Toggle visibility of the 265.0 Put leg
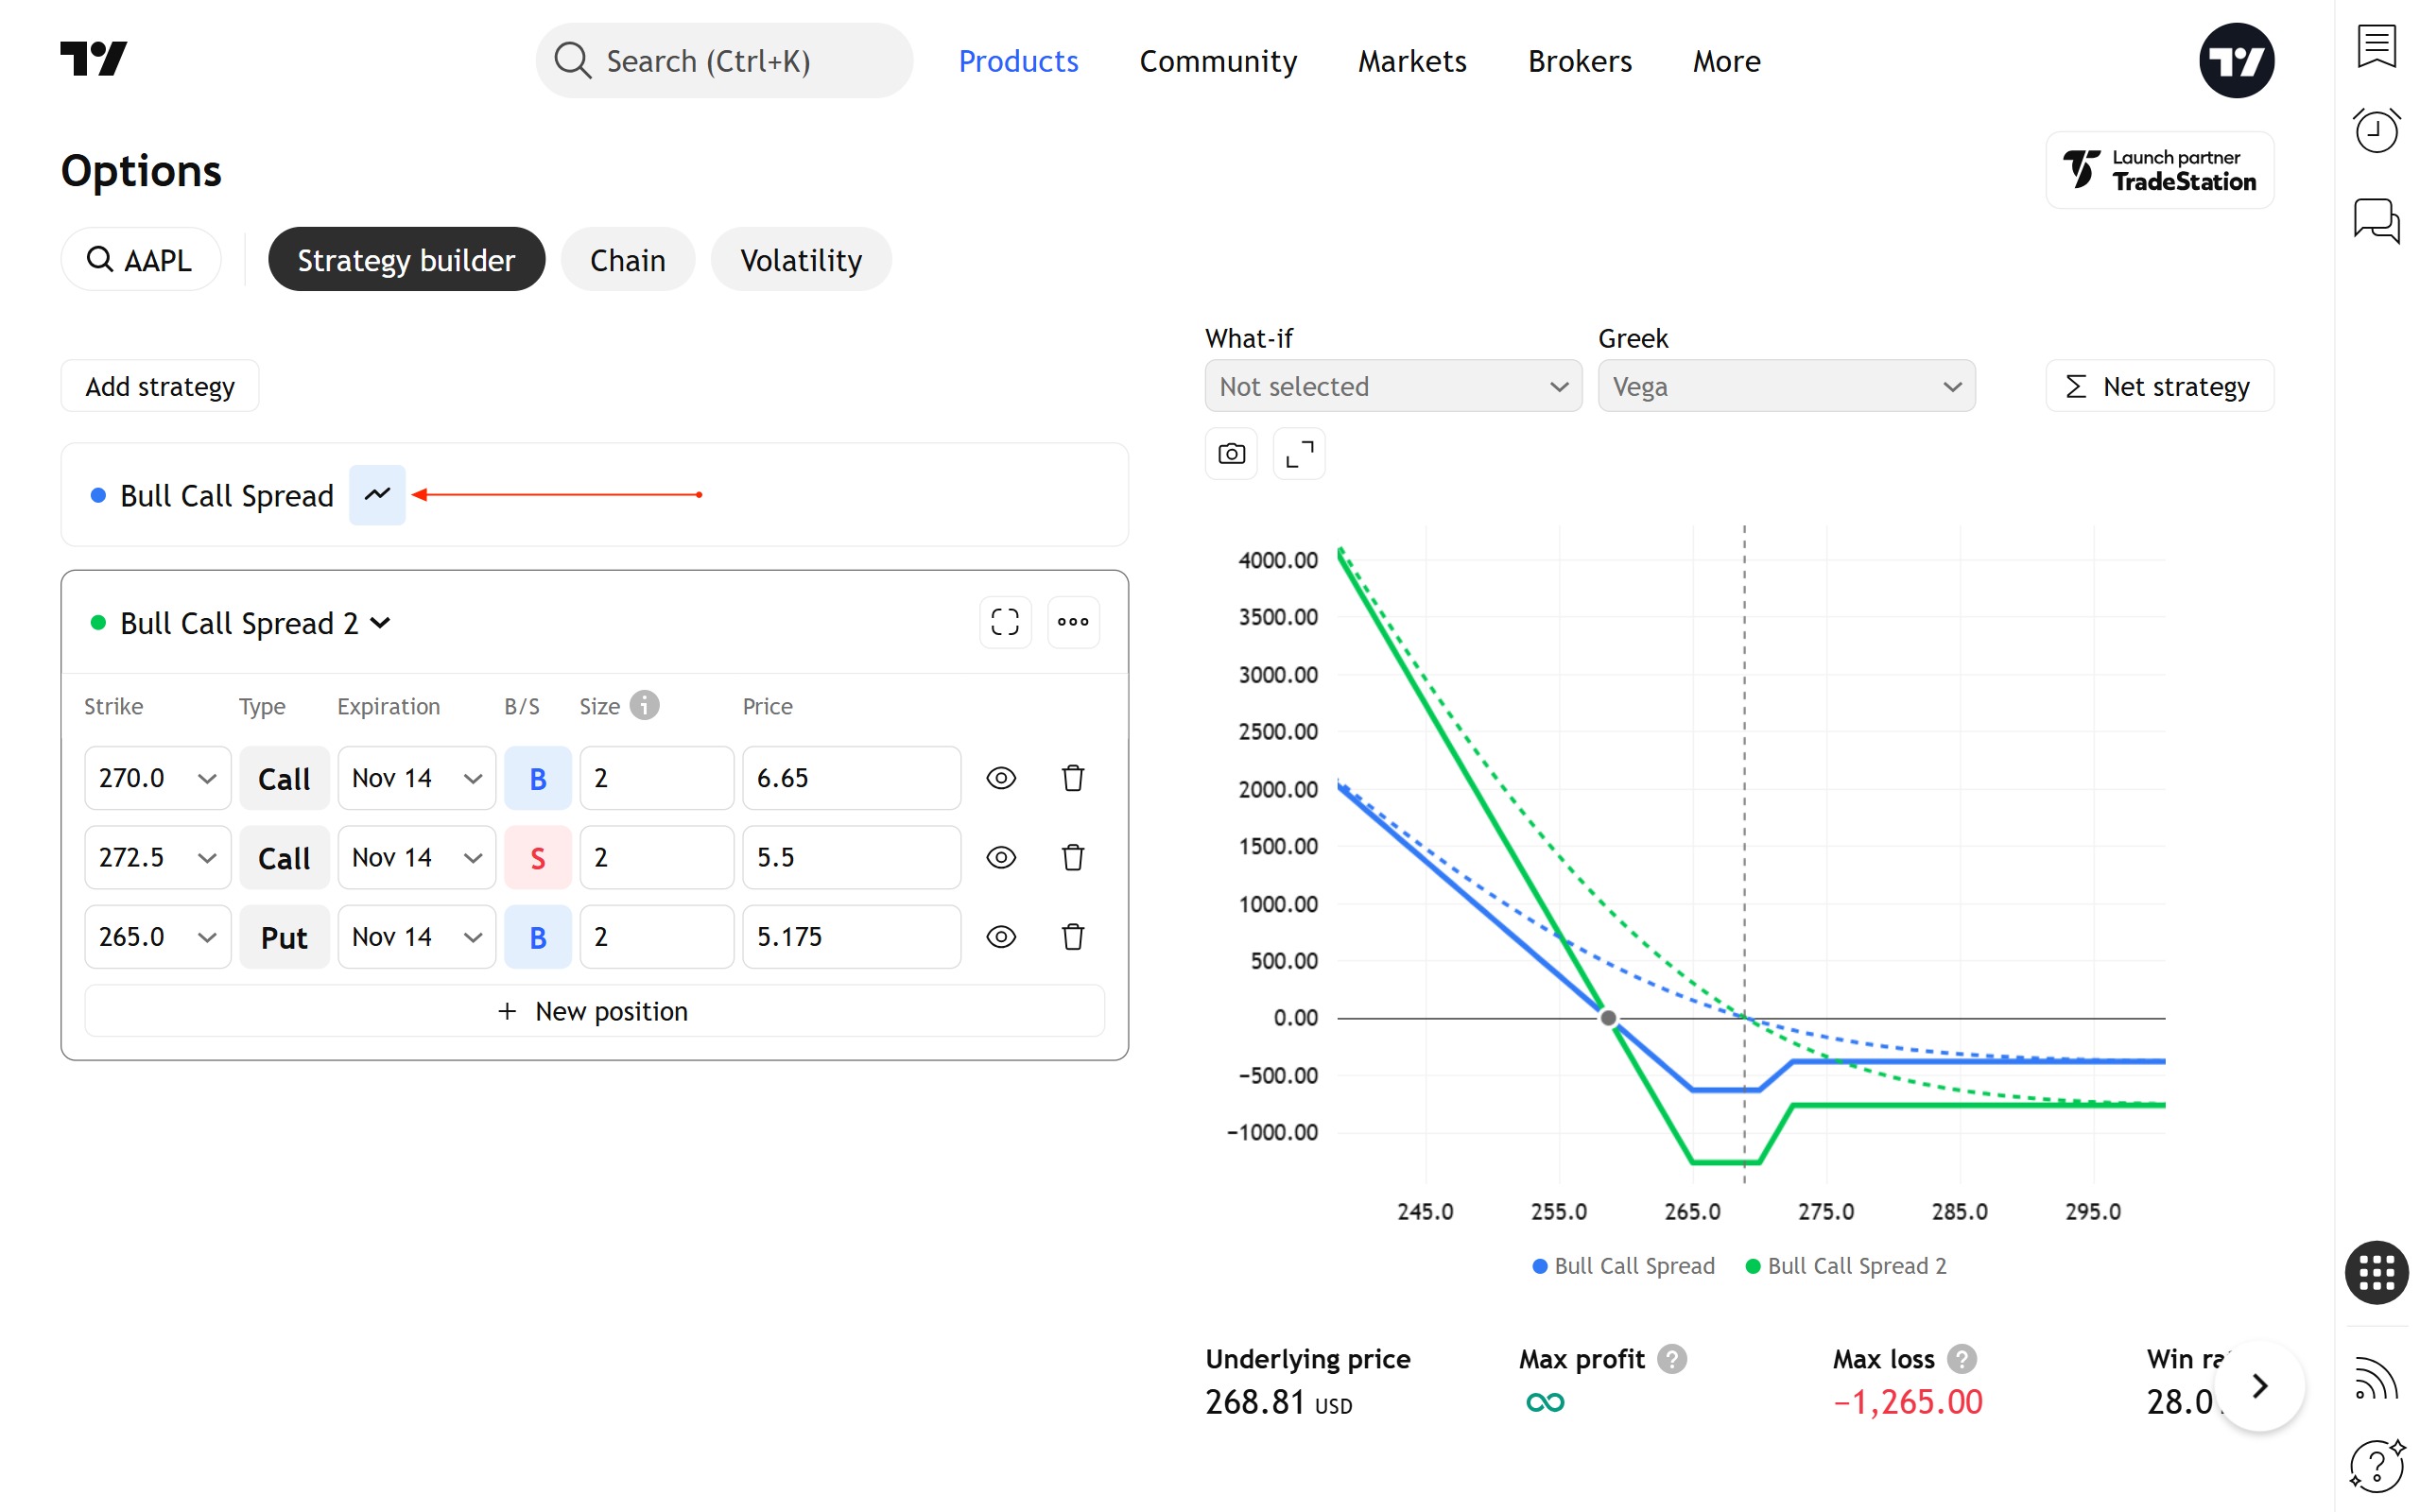This screenshot has width=2420, height=1512. [x=1001, y=937]
